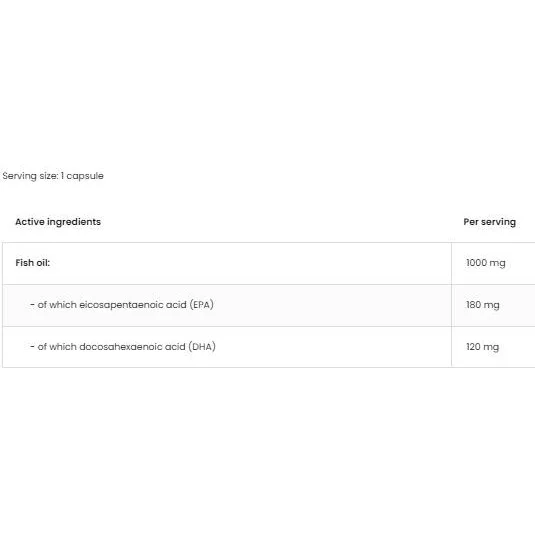The image size is (535, 535).
Task: Click the word "eicosapentaenoic"
Action: click(x=121, y=305)
